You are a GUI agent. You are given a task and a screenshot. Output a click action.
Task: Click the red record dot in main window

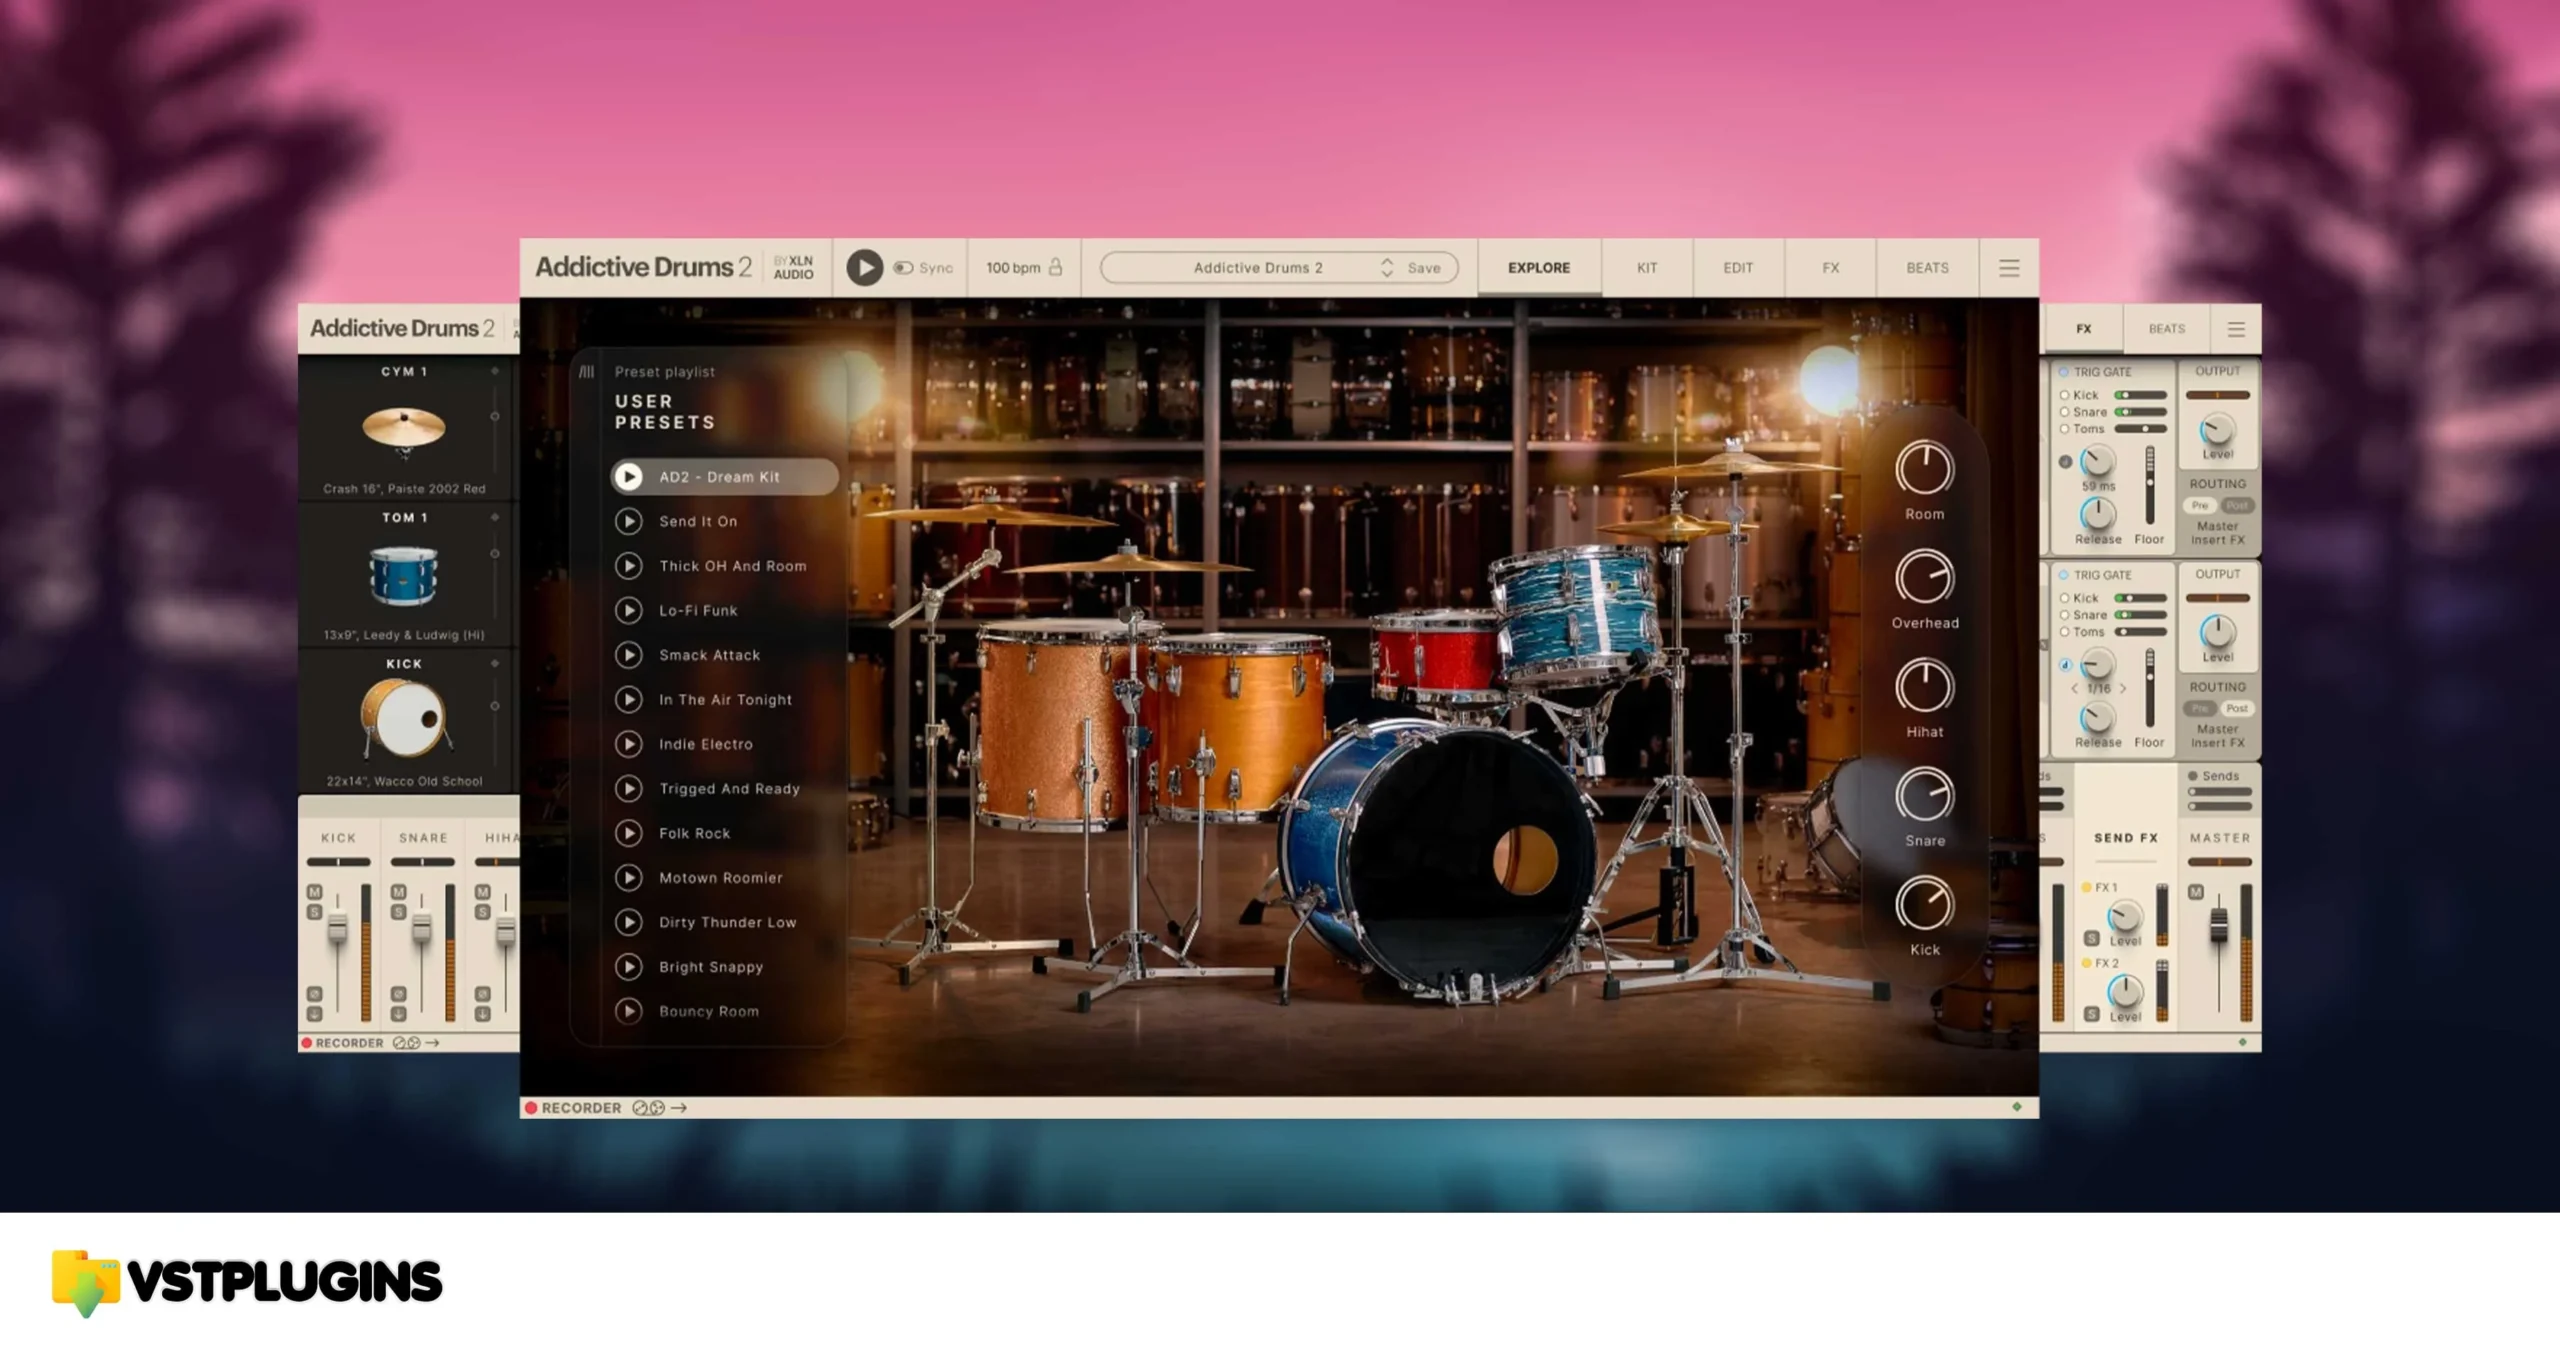coord(531,1107)
